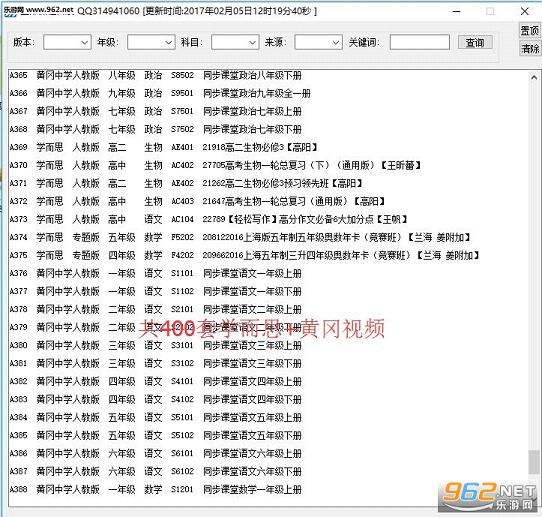Click code S1201 in row A388
Screen dimensions: 542x517
tap(182, 489)
